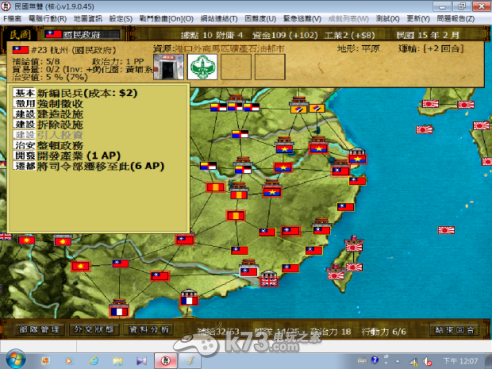Select the isolated Japanese flag in open sea
The image size is (492, 369).
446,230
